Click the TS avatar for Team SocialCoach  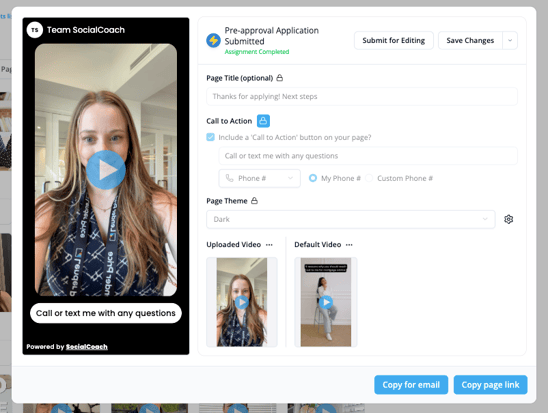[35, 30]
